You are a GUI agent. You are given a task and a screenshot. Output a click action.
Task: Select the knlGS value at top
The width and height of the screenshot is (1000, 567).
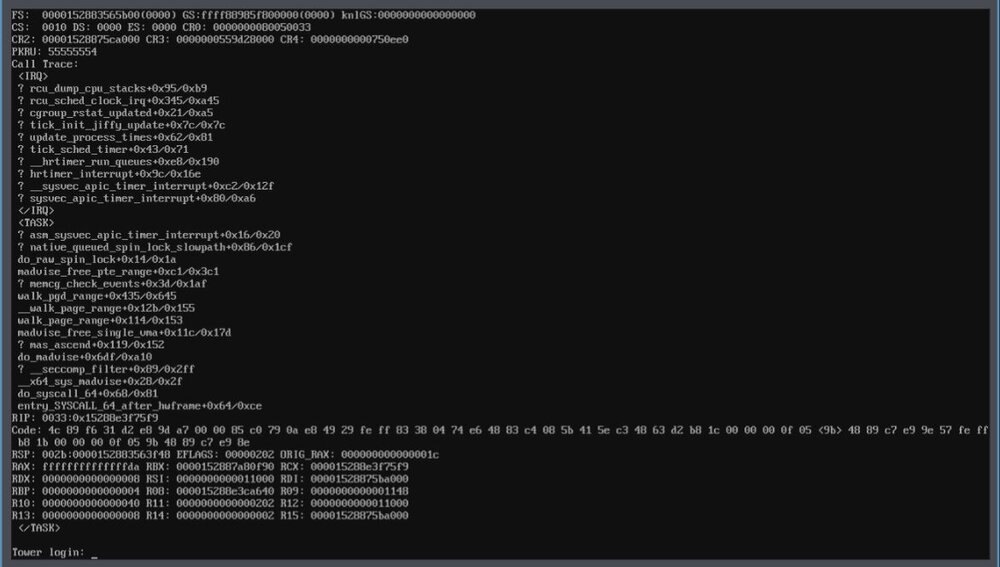(409, 15)
